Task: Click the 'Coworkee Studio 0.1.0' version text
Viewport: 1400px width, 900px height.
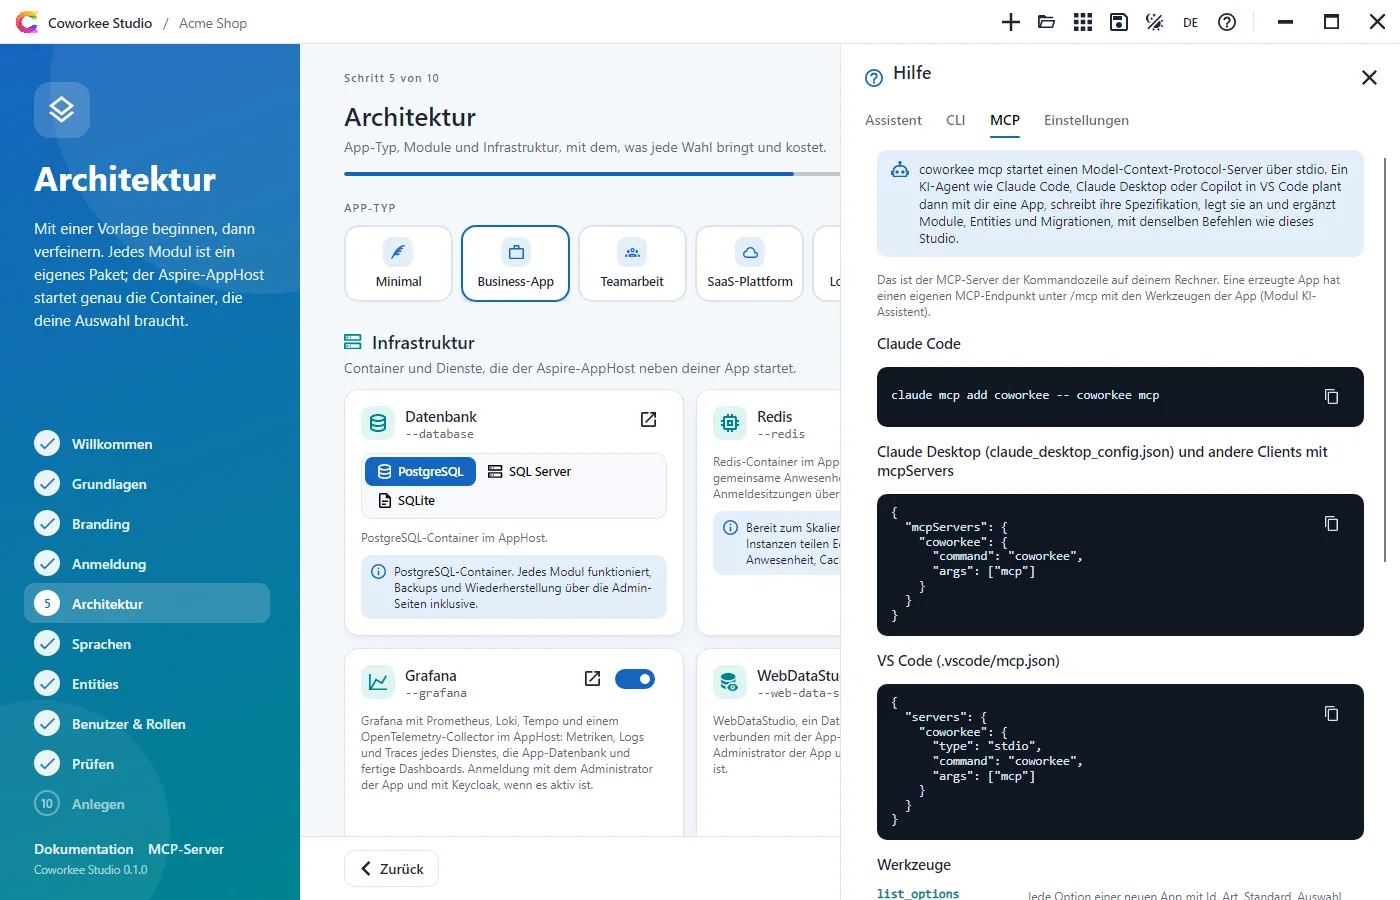Action: point(91,870)
